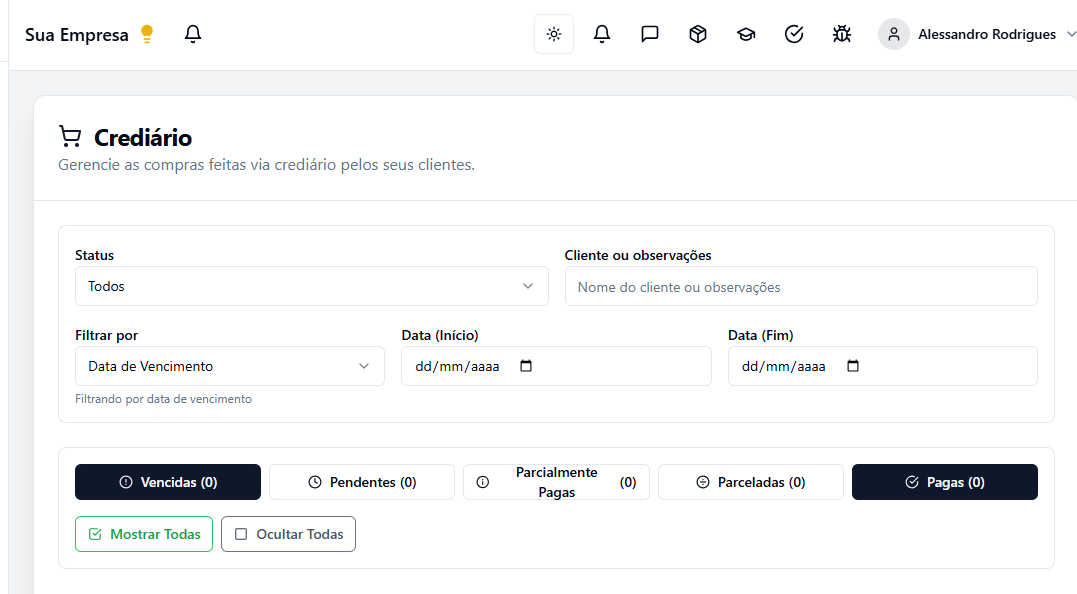The image size is (1077, 594).
Task: Toggle the Vencidas (0) status filter
Action: (x=167, y=481)
